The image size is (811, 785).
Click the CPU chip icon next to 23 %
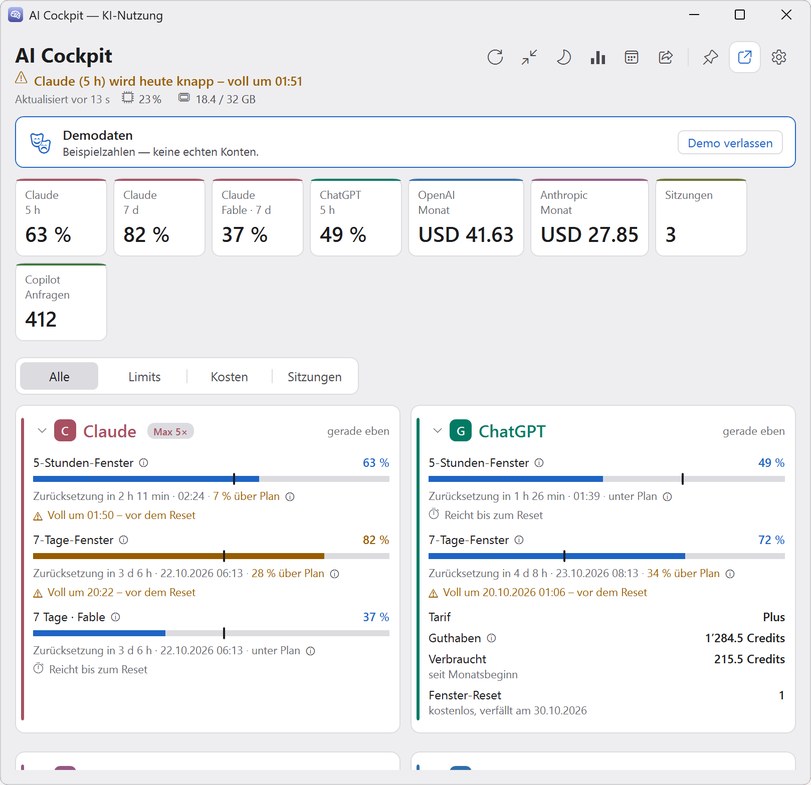point(128,98)
